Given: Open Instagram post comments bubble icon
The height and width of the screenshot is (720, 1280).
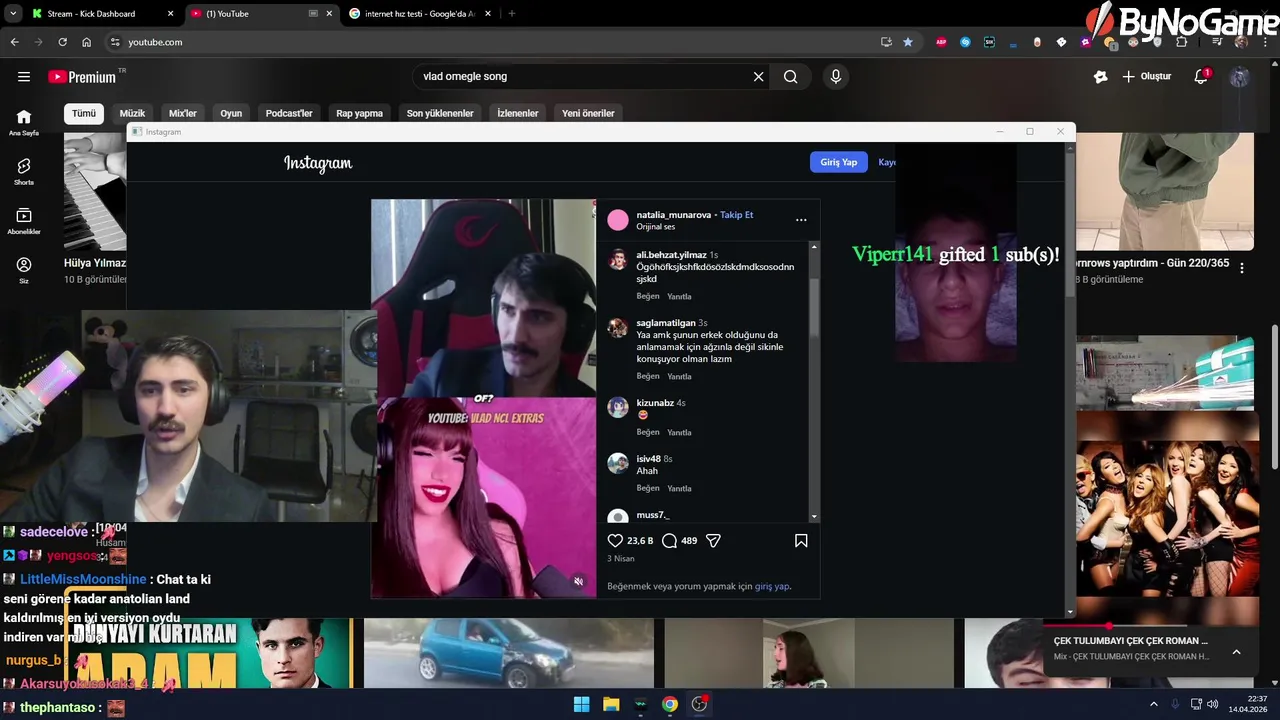Looking at the screenshot, I should 670,540.
